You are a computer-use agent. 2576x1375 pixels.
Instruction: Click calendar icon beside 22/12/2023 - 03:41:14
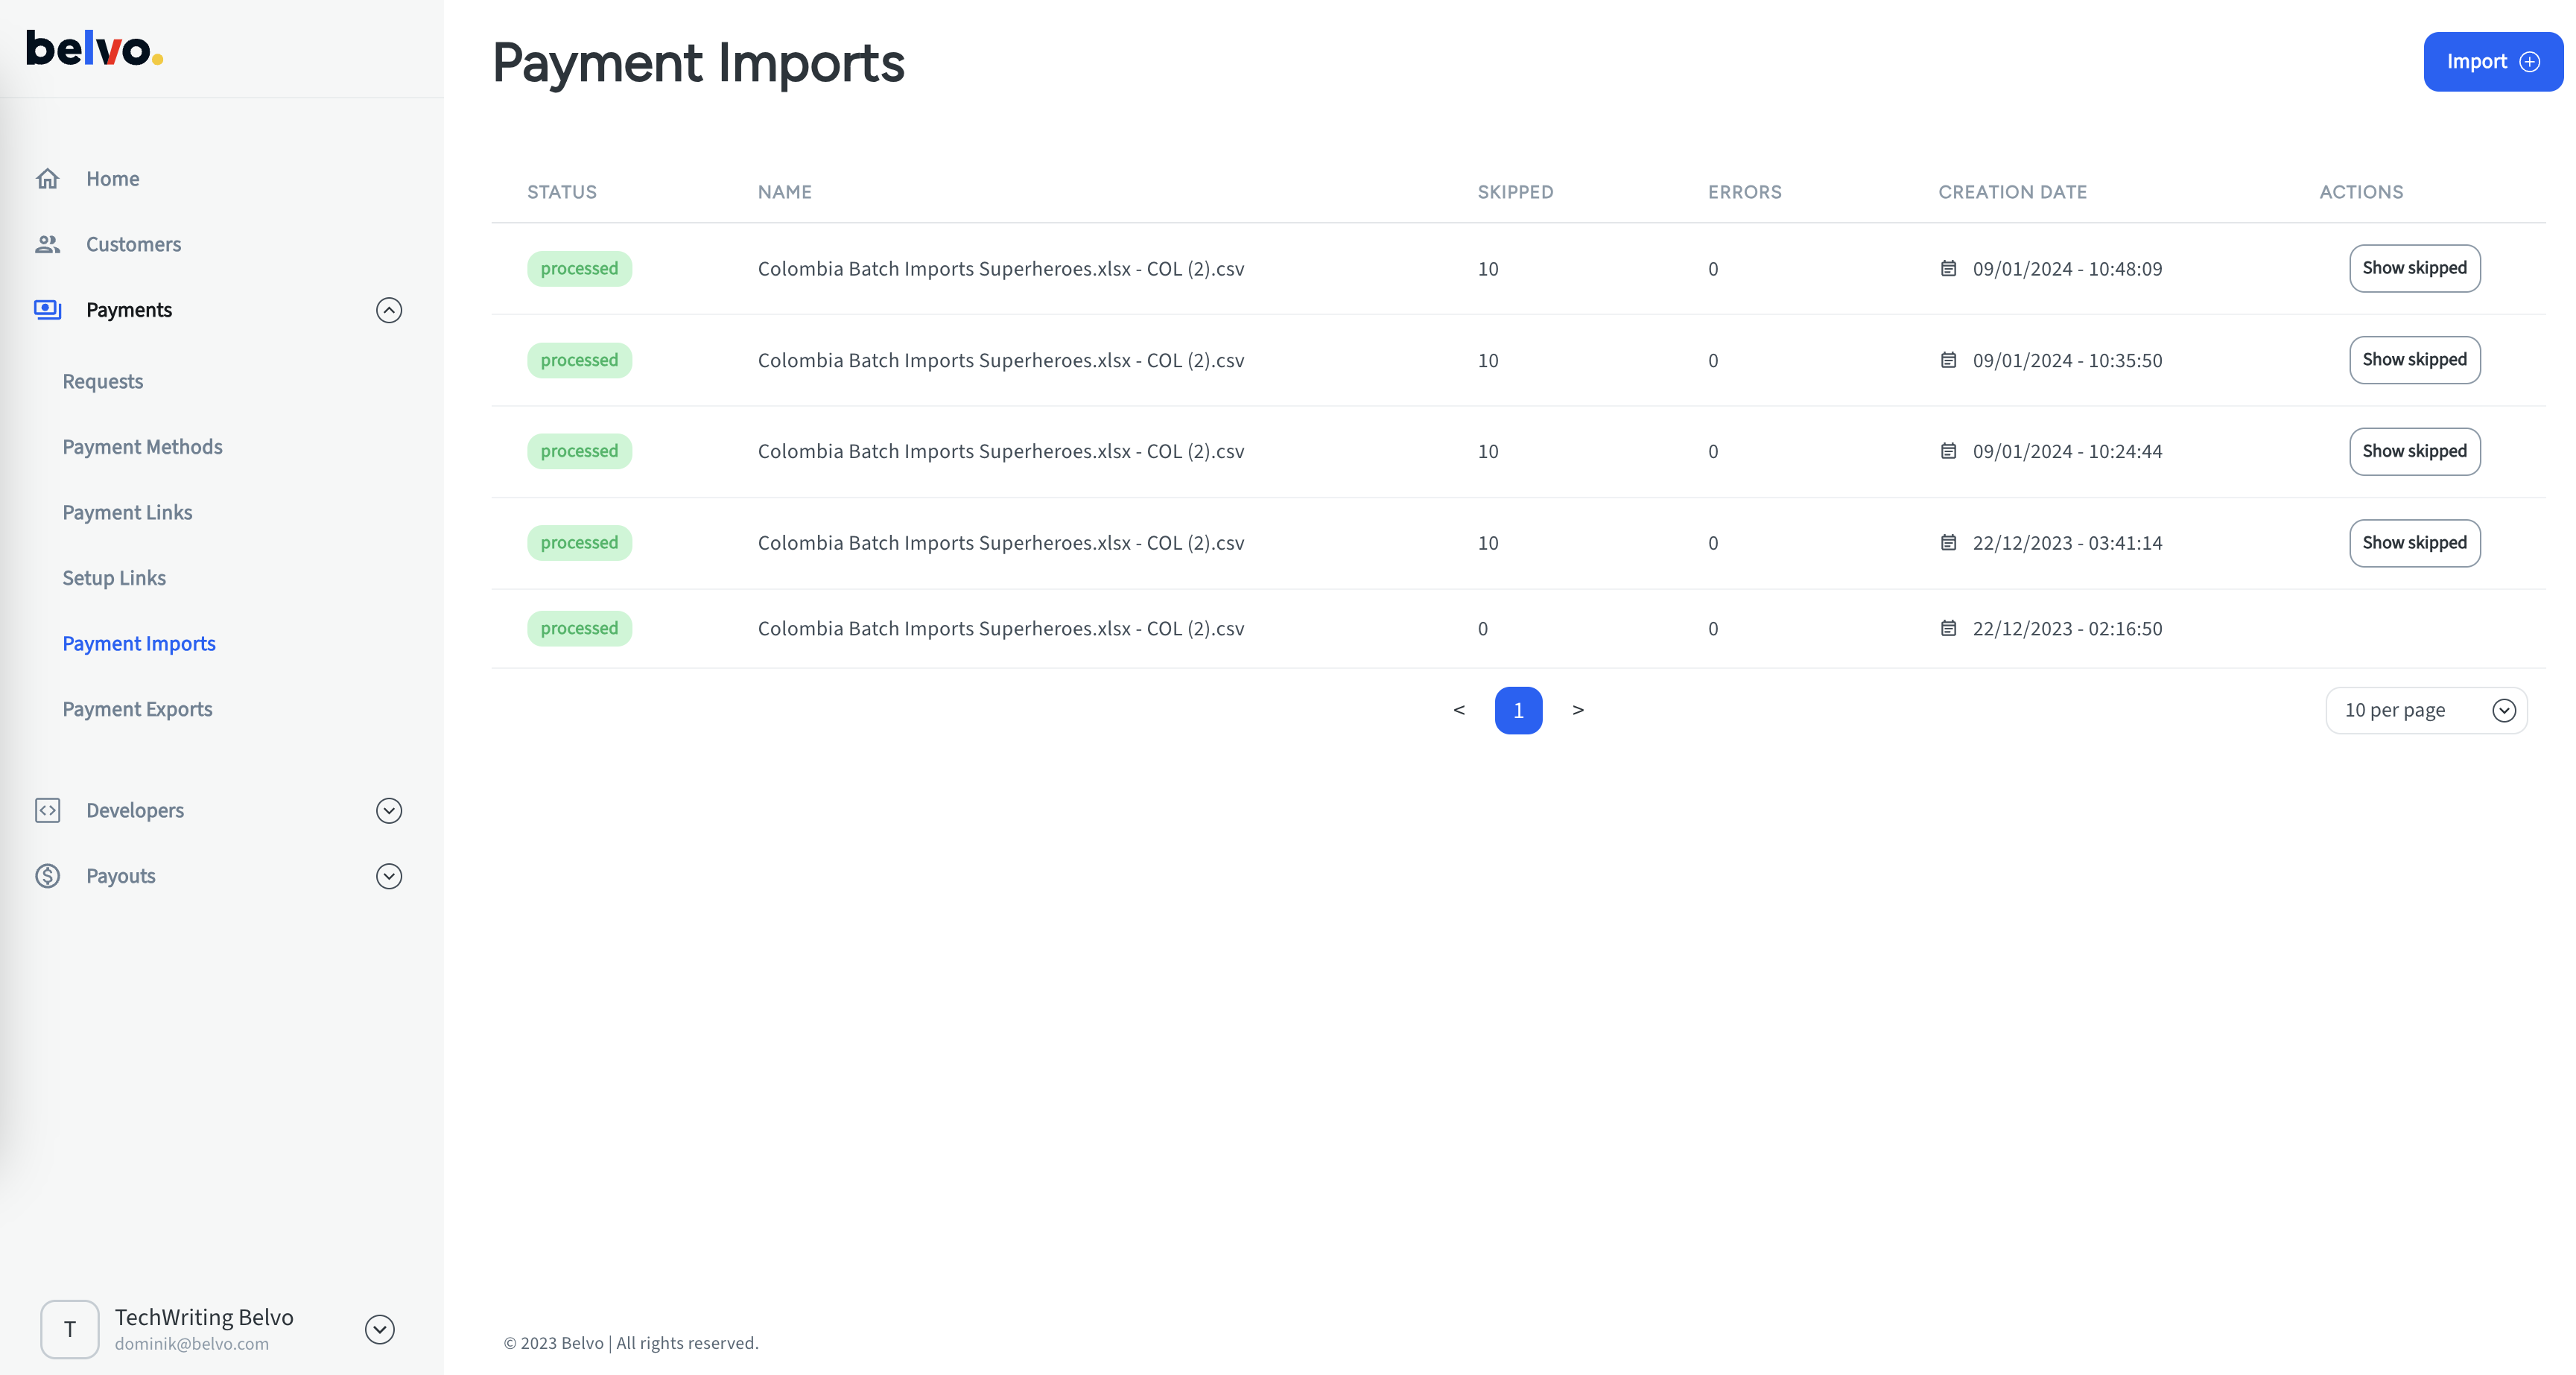tap(1948, 543)
